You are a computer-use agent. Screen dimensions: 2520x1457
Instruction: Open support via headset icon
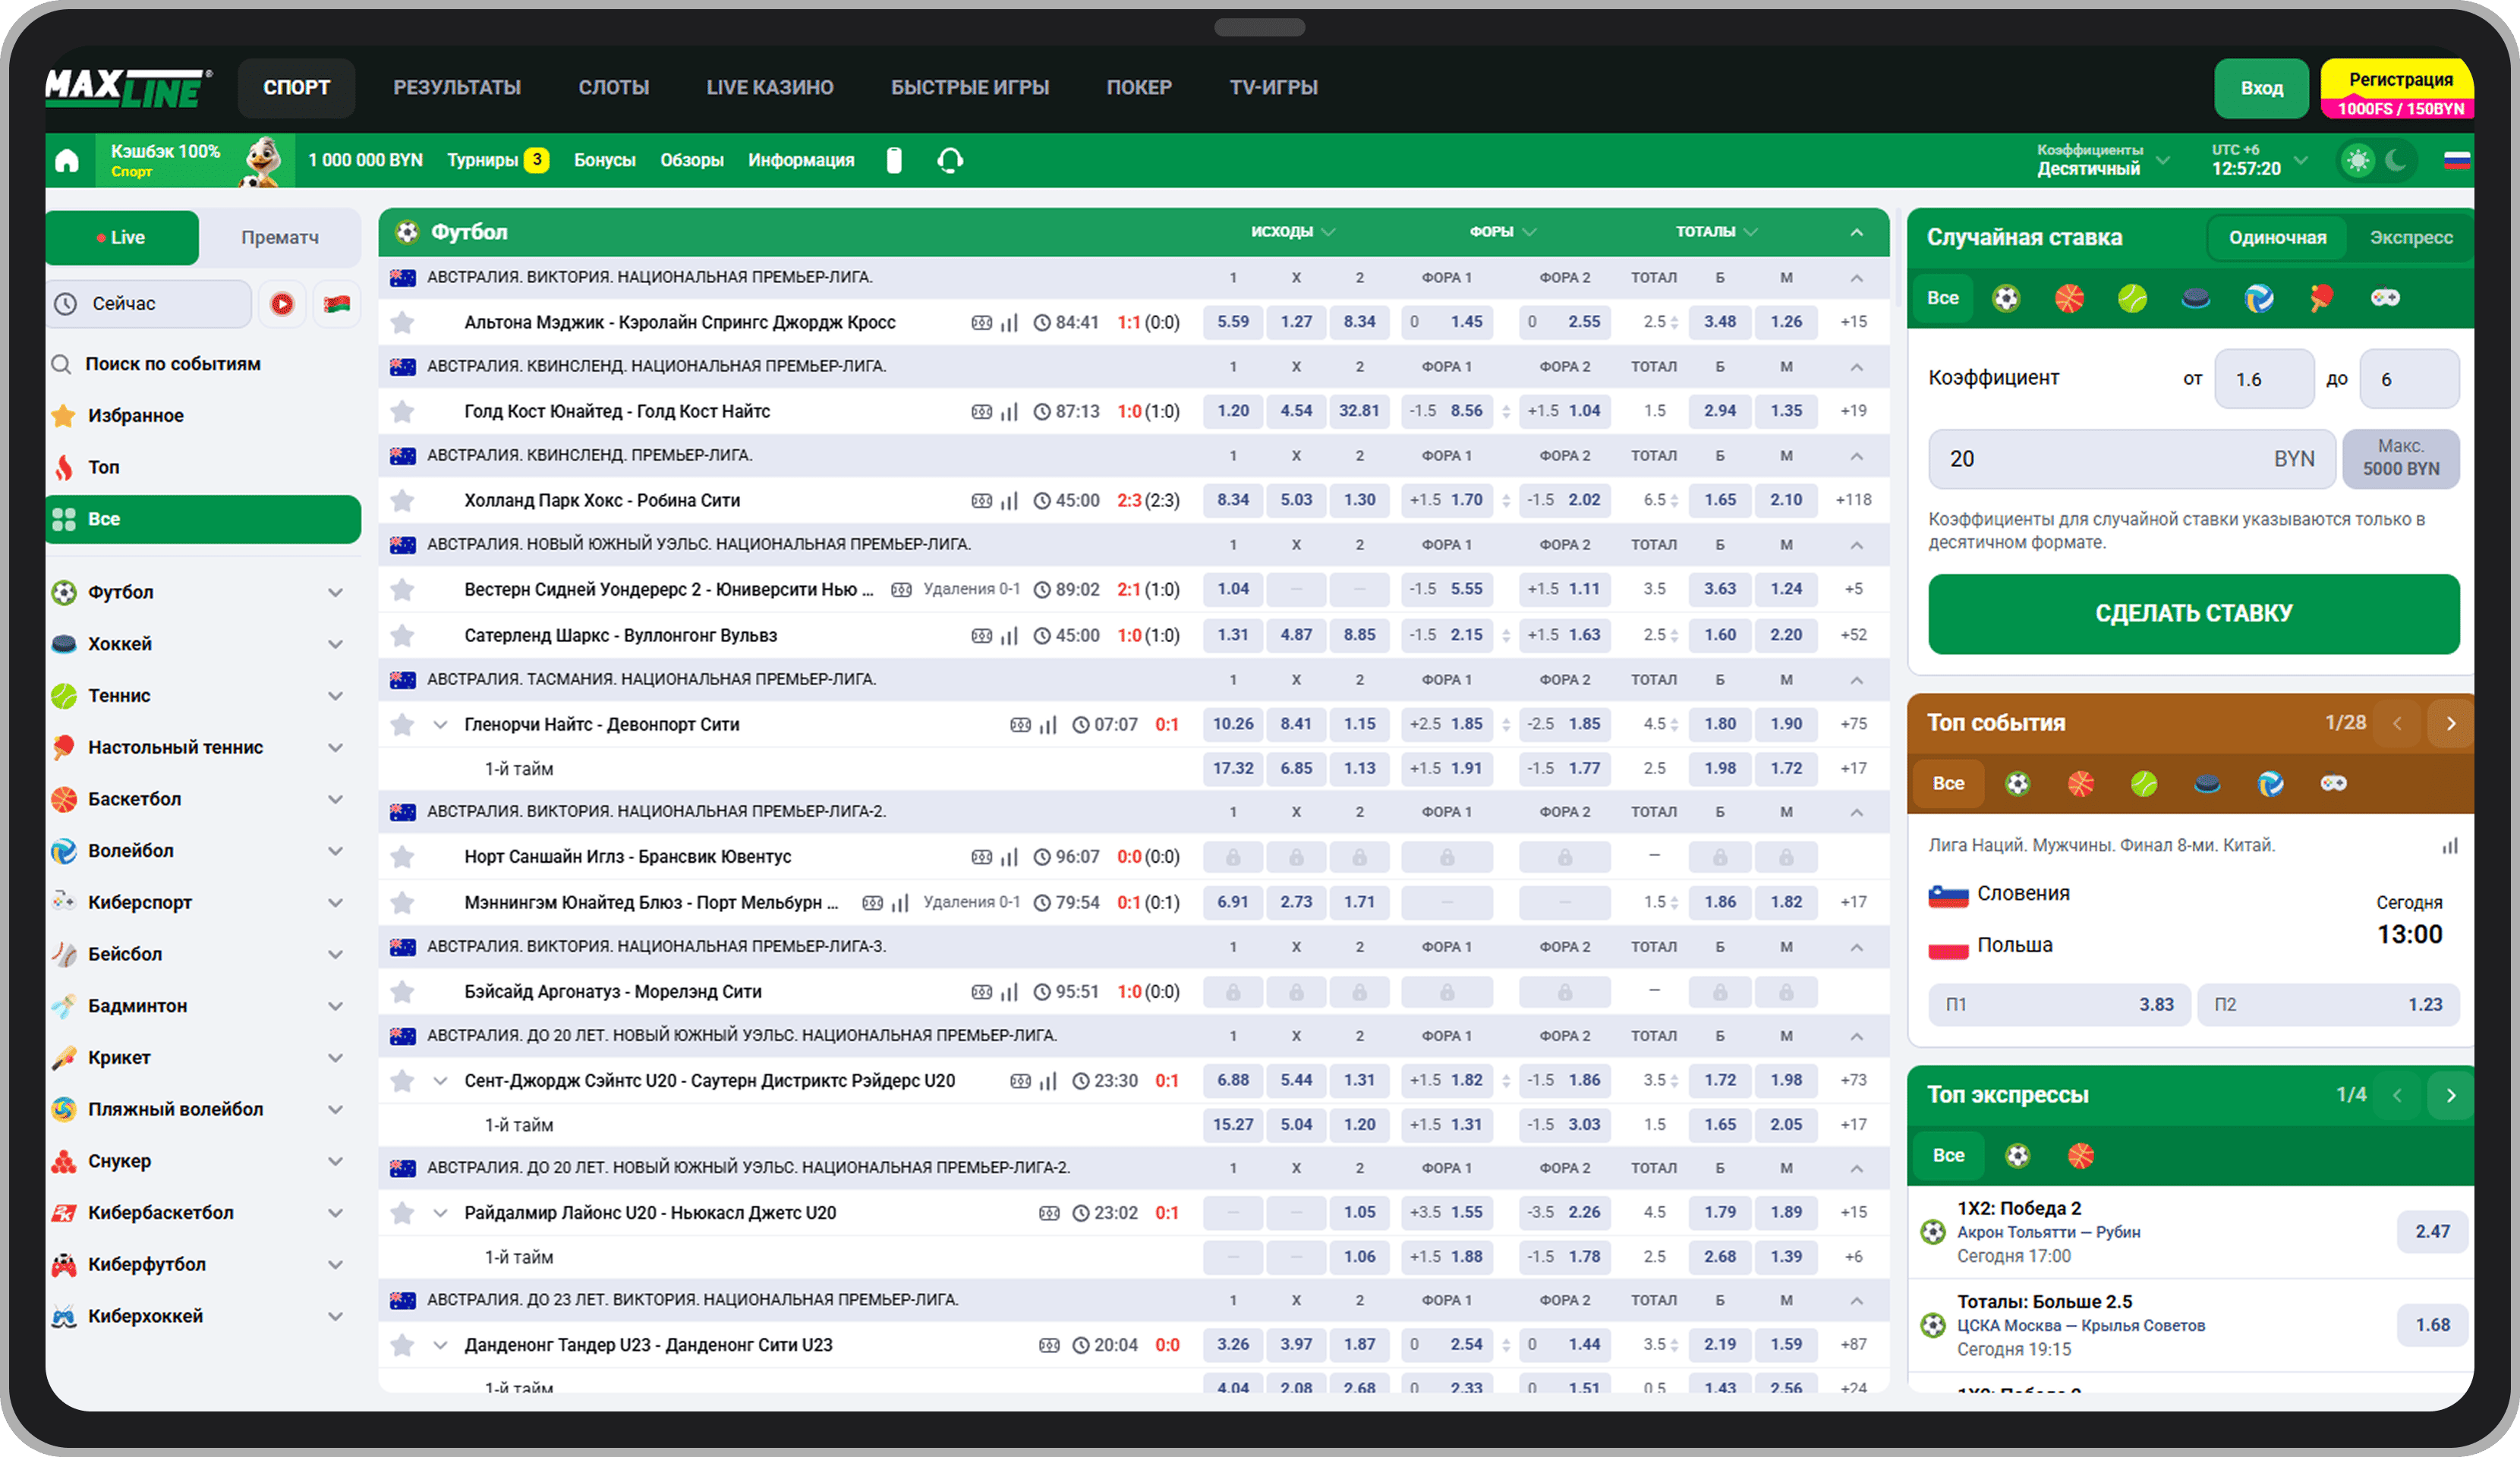tap(950, 160)
